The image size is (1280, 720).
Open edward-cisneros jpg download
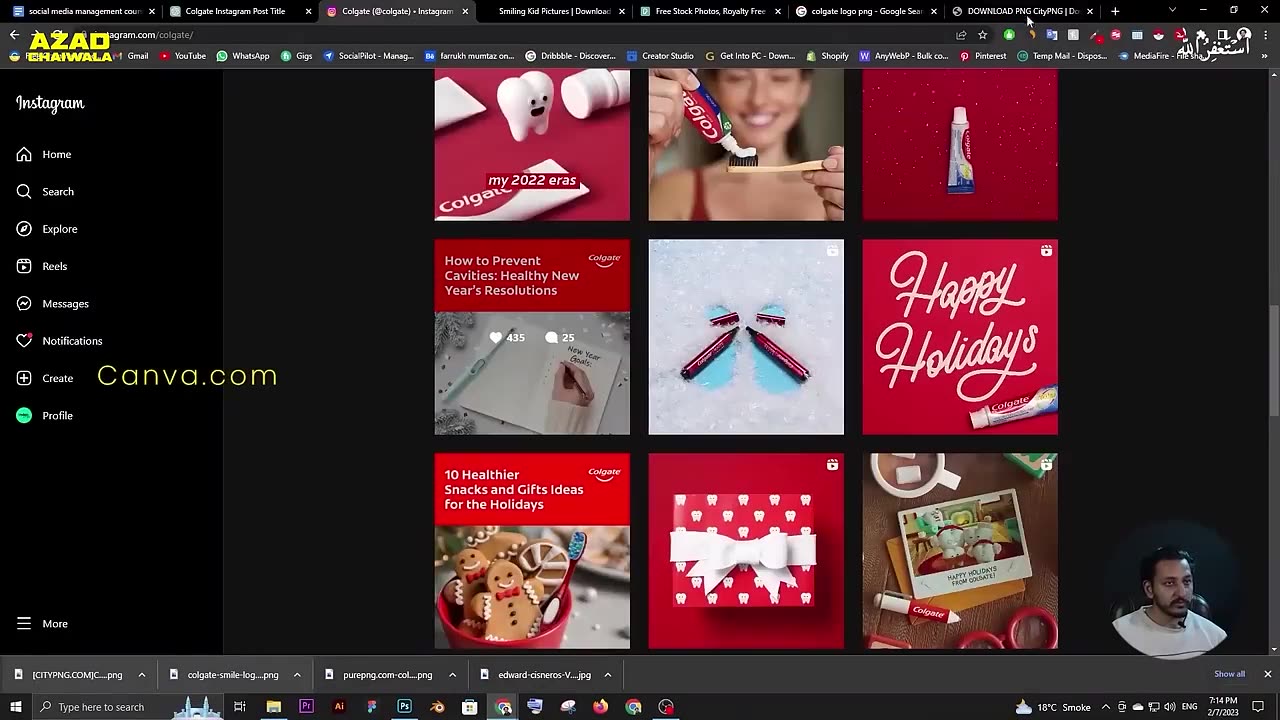[536, 675]
